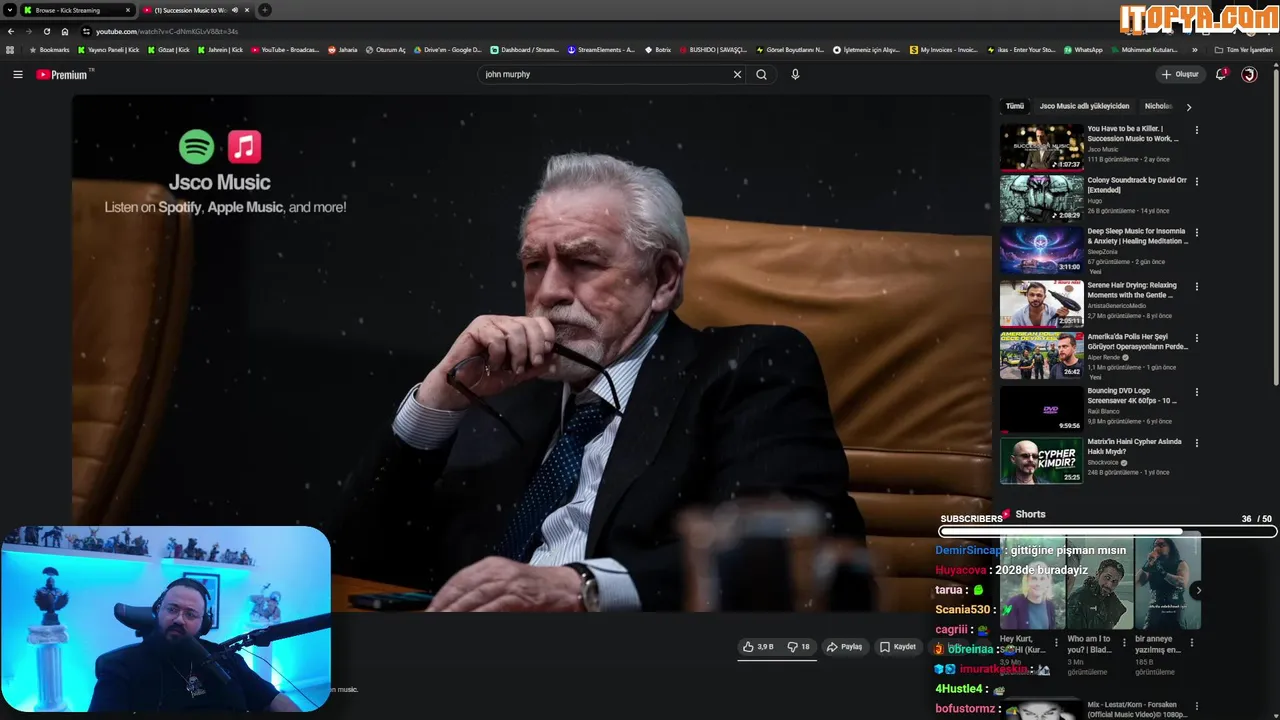Close the Browse - Kick Streaming tab

[128, 10]
